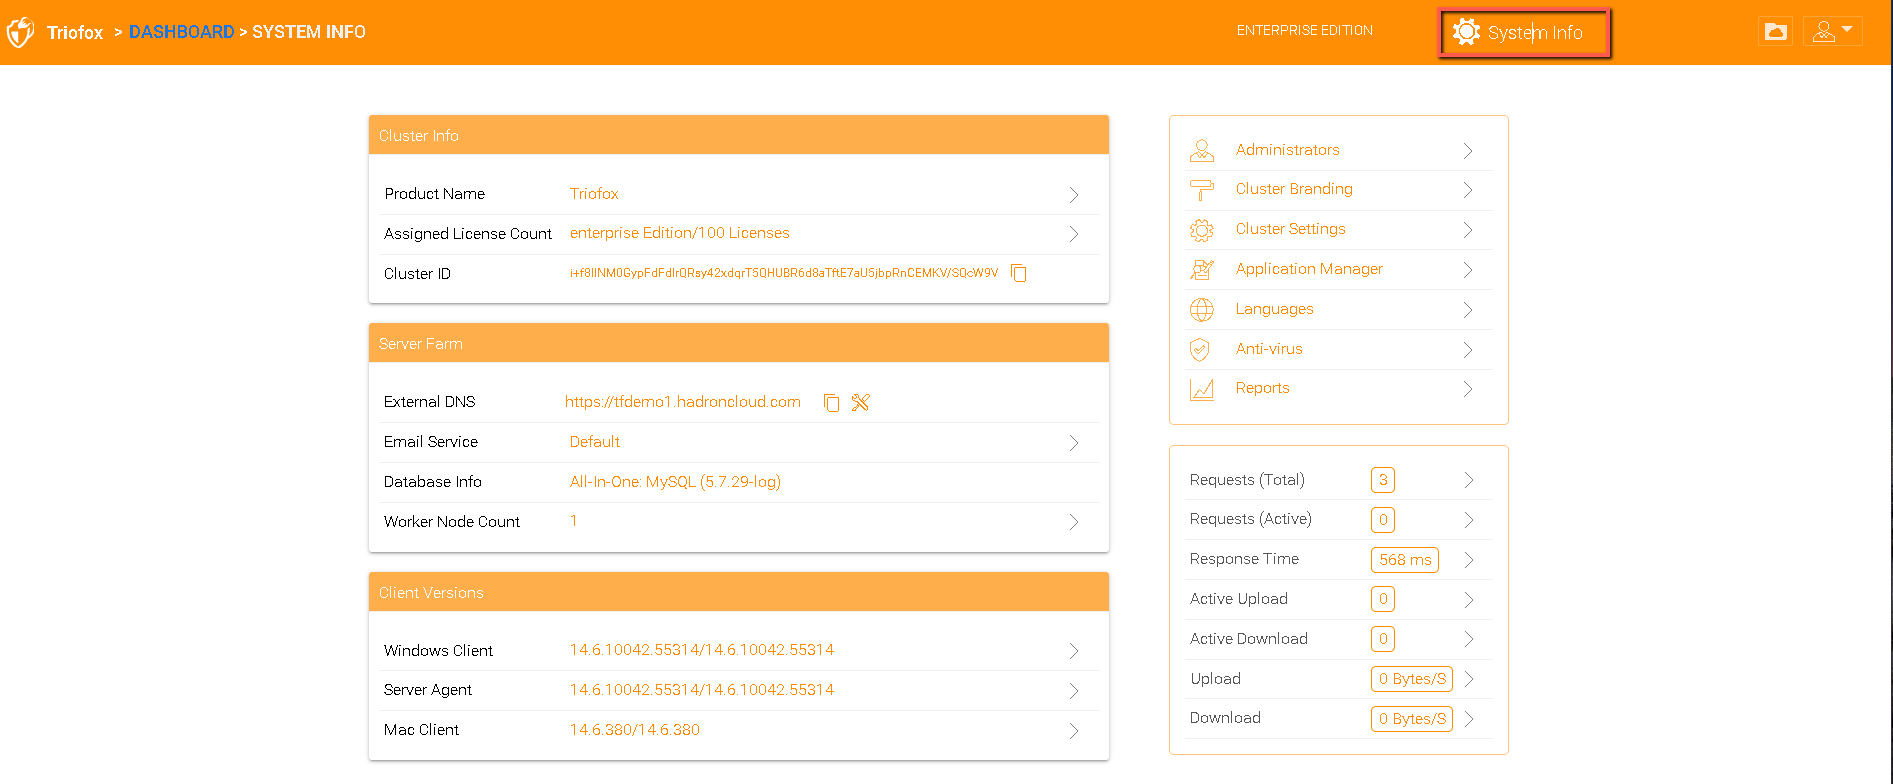This screenshot has height=784, width=1893.
Task: Click the 568 ms response time badge
Action: pyautogui.click(x=1405, y=560)
